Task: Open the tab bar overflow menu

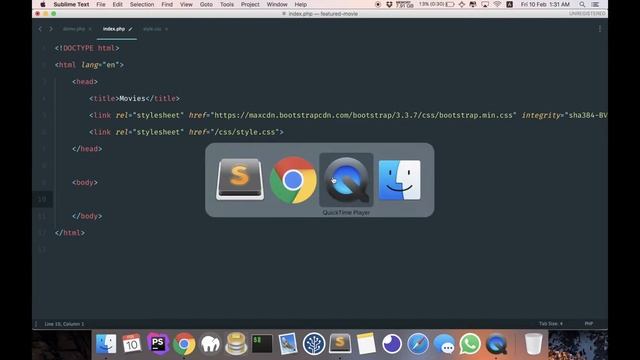Action: click(600, 29)
